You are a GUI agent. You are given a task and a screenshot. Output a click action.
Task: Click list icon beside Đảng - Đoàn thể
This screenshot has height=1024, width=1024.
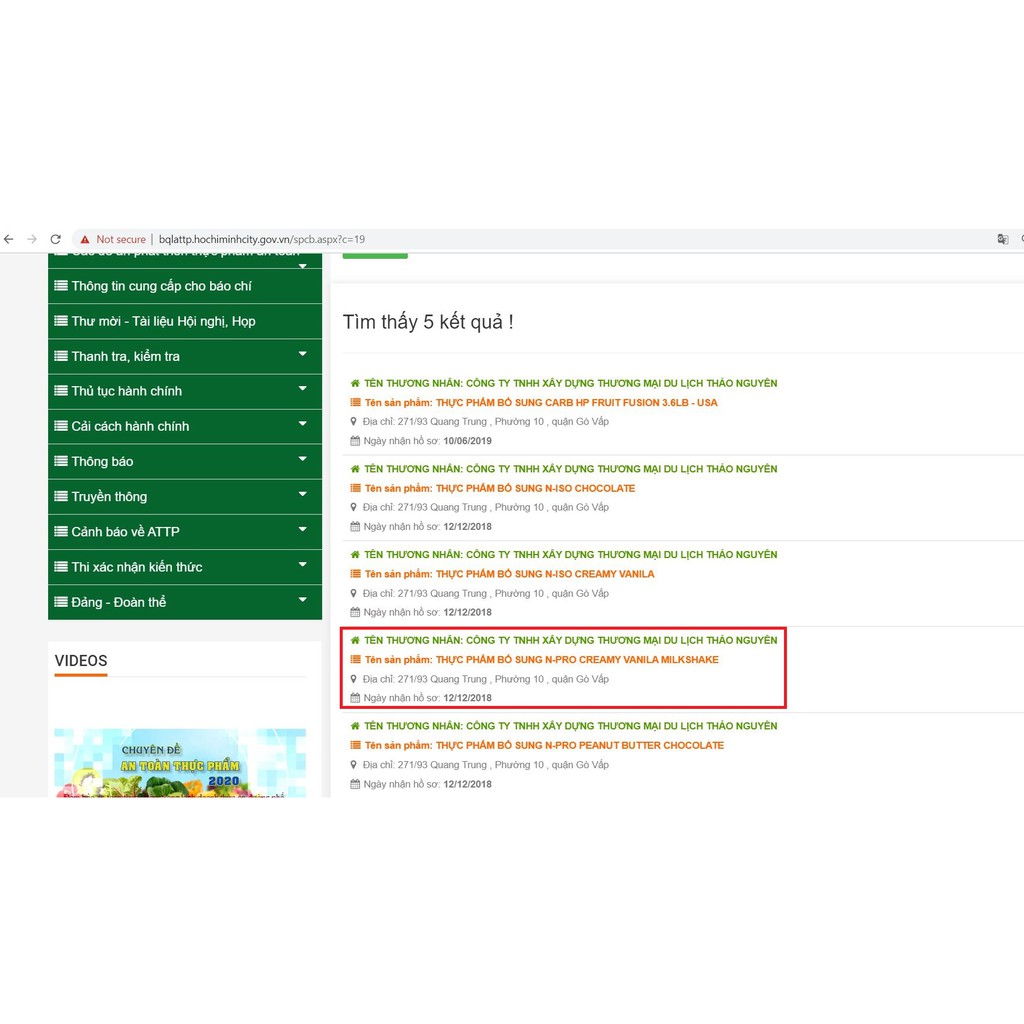(61, 602)
